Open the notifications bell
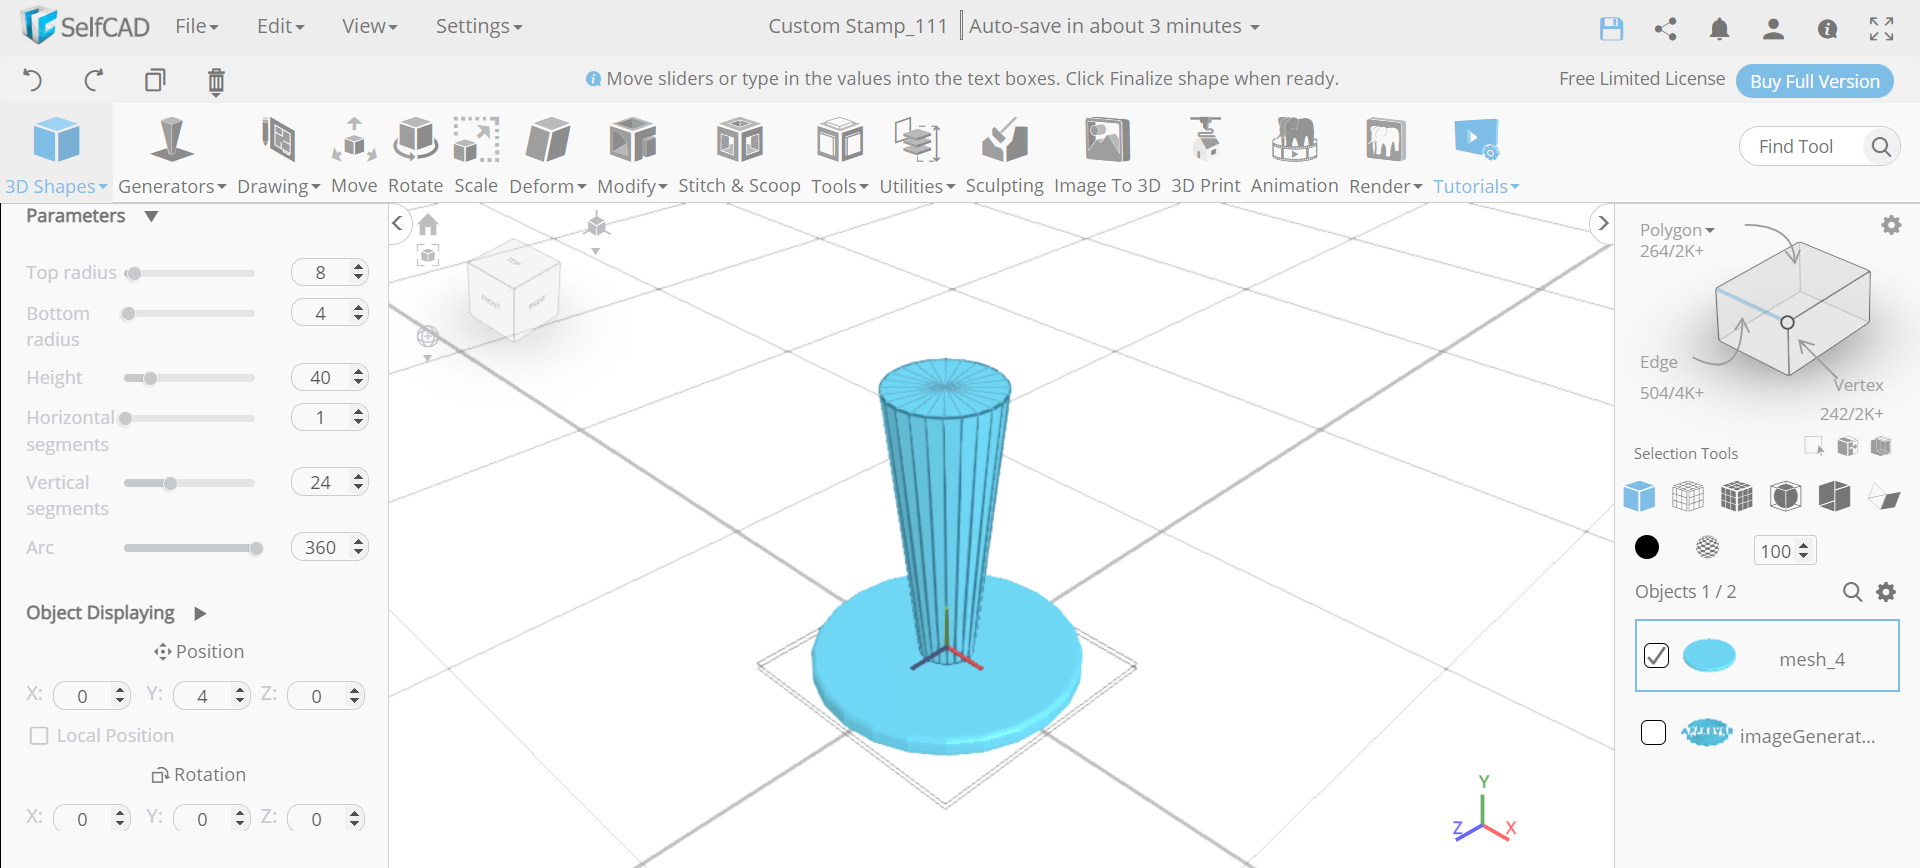The image size is (1920, 868). click(x=1719, y=28)
